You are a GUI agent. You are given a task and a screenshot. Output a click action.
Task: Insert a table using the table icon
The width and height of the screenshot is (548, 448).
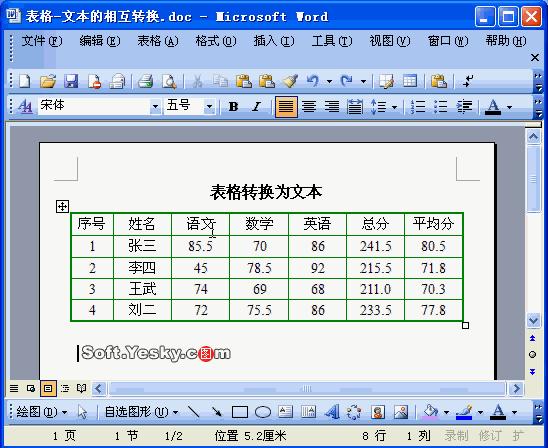410,81
